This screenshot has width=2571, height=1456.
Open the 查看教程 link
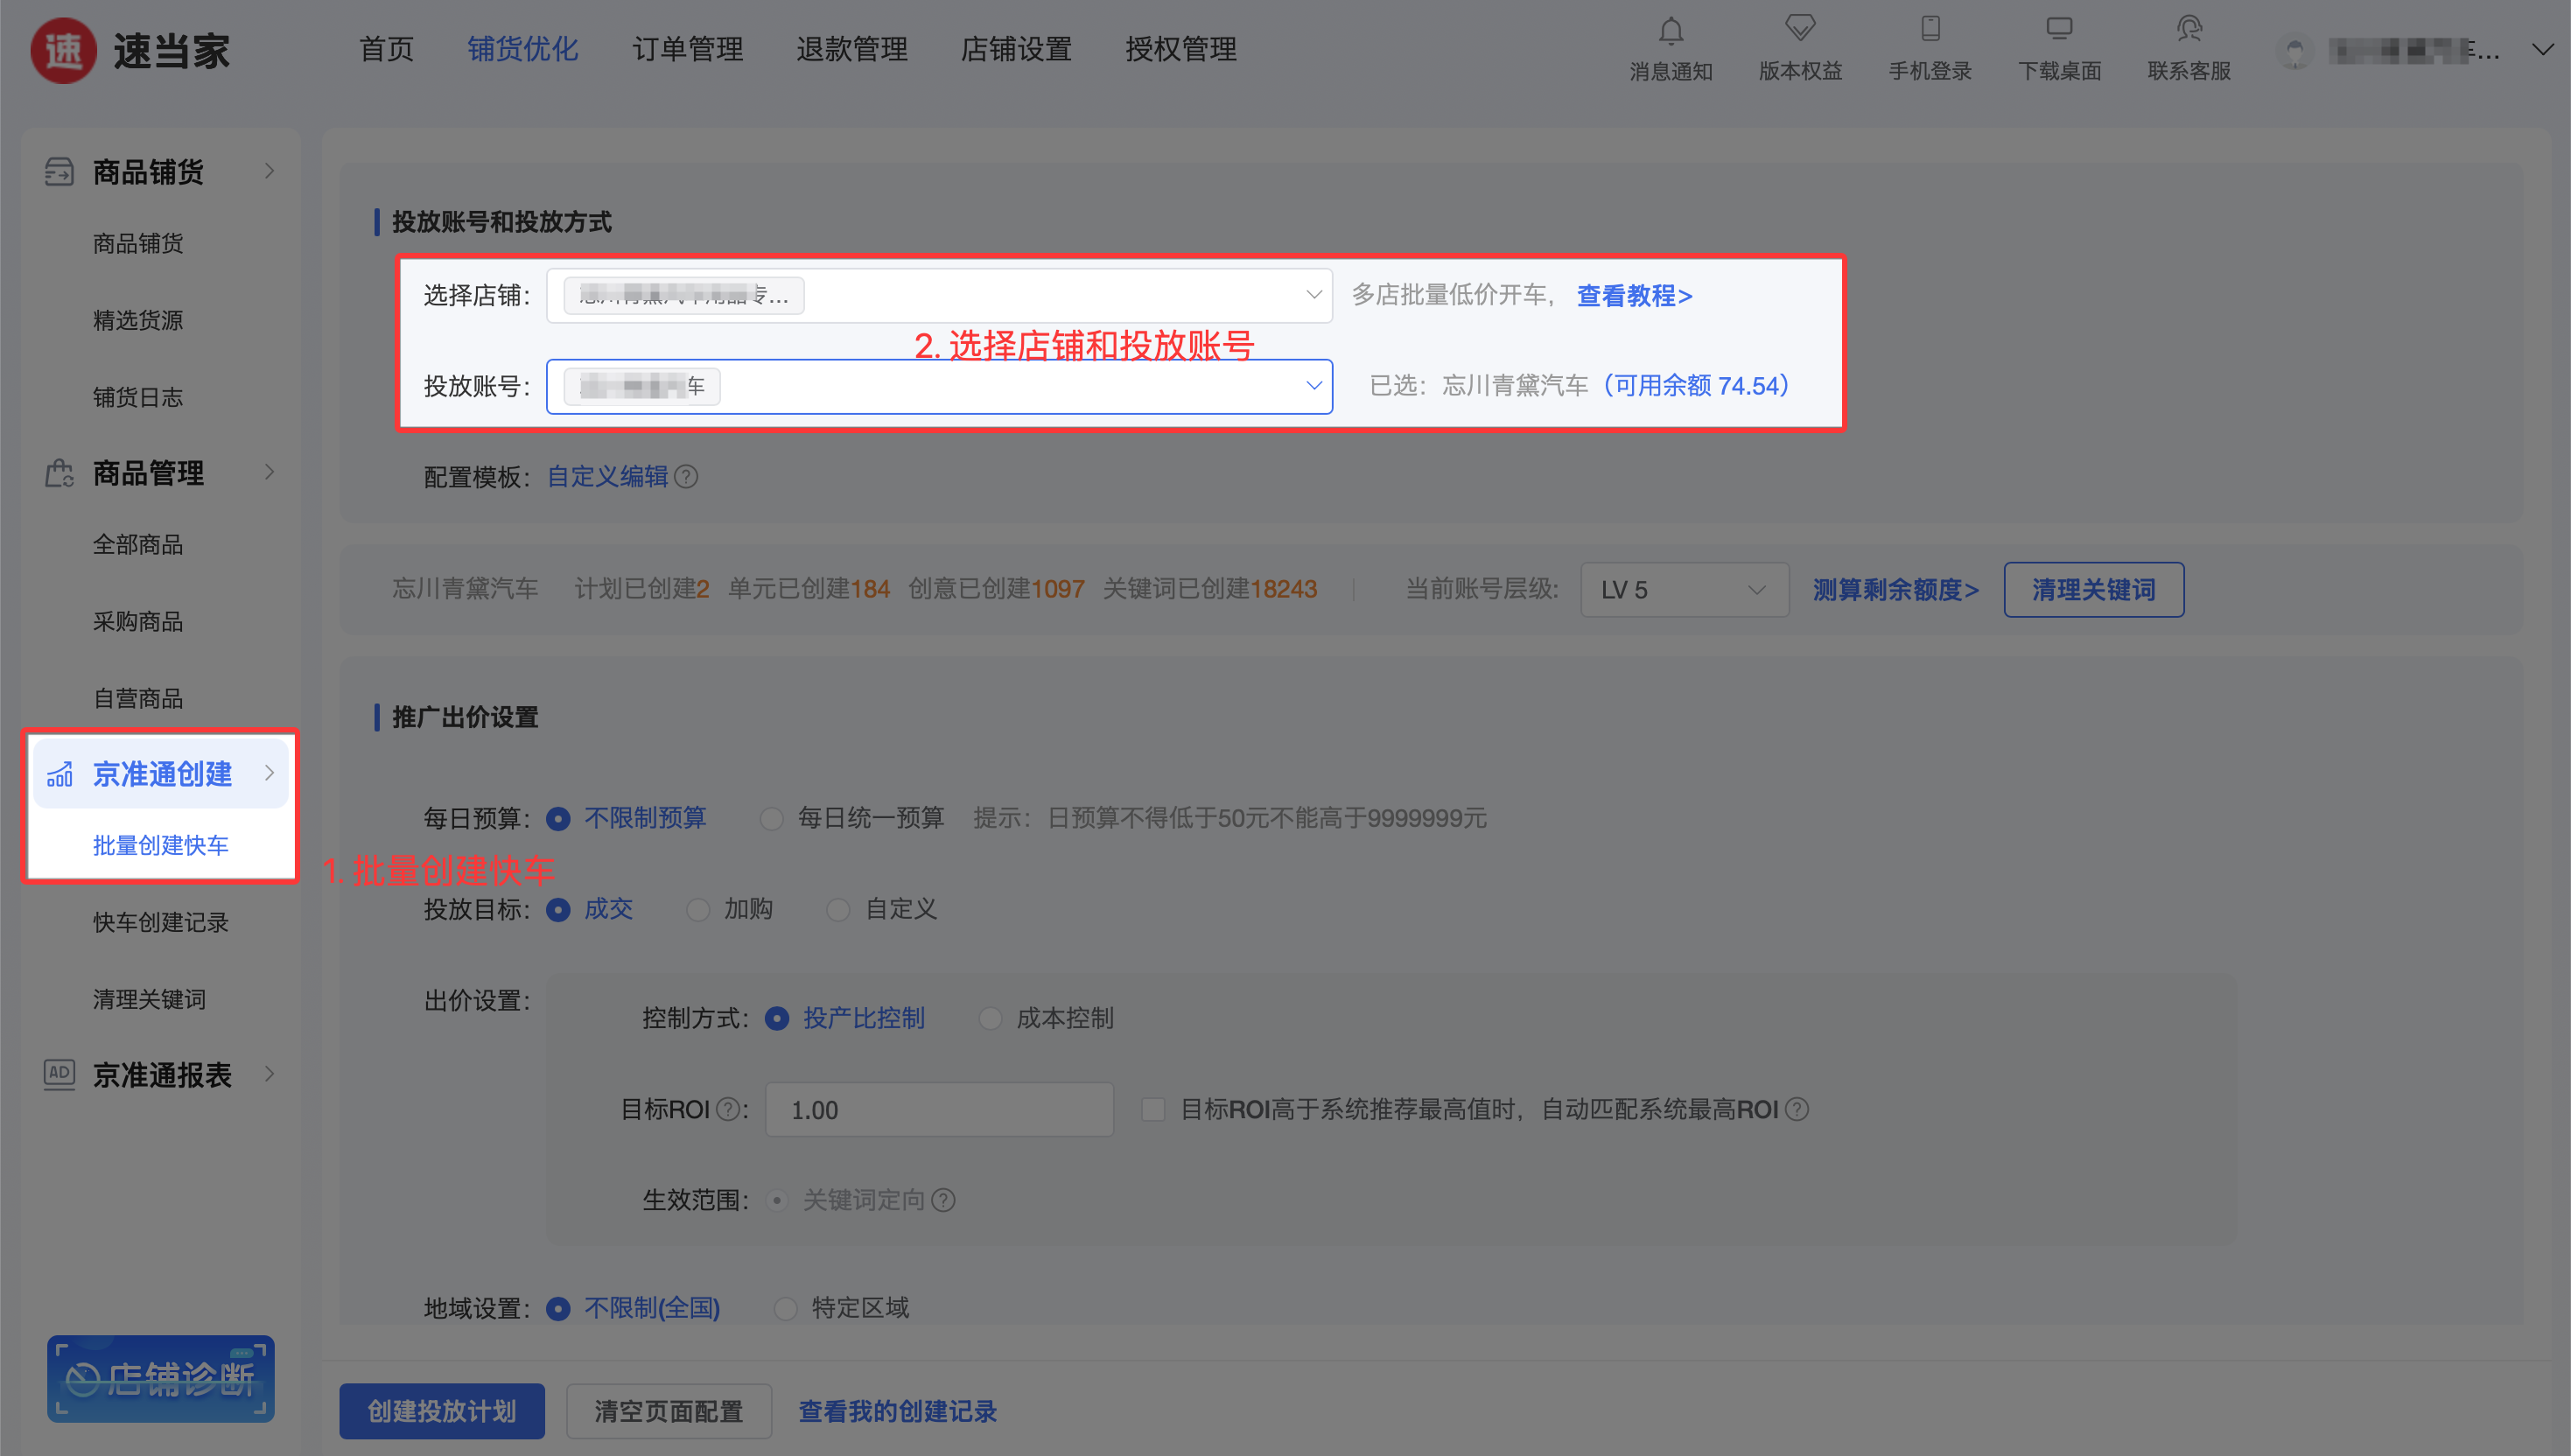pyautogui.click(x=1634, y=296)
